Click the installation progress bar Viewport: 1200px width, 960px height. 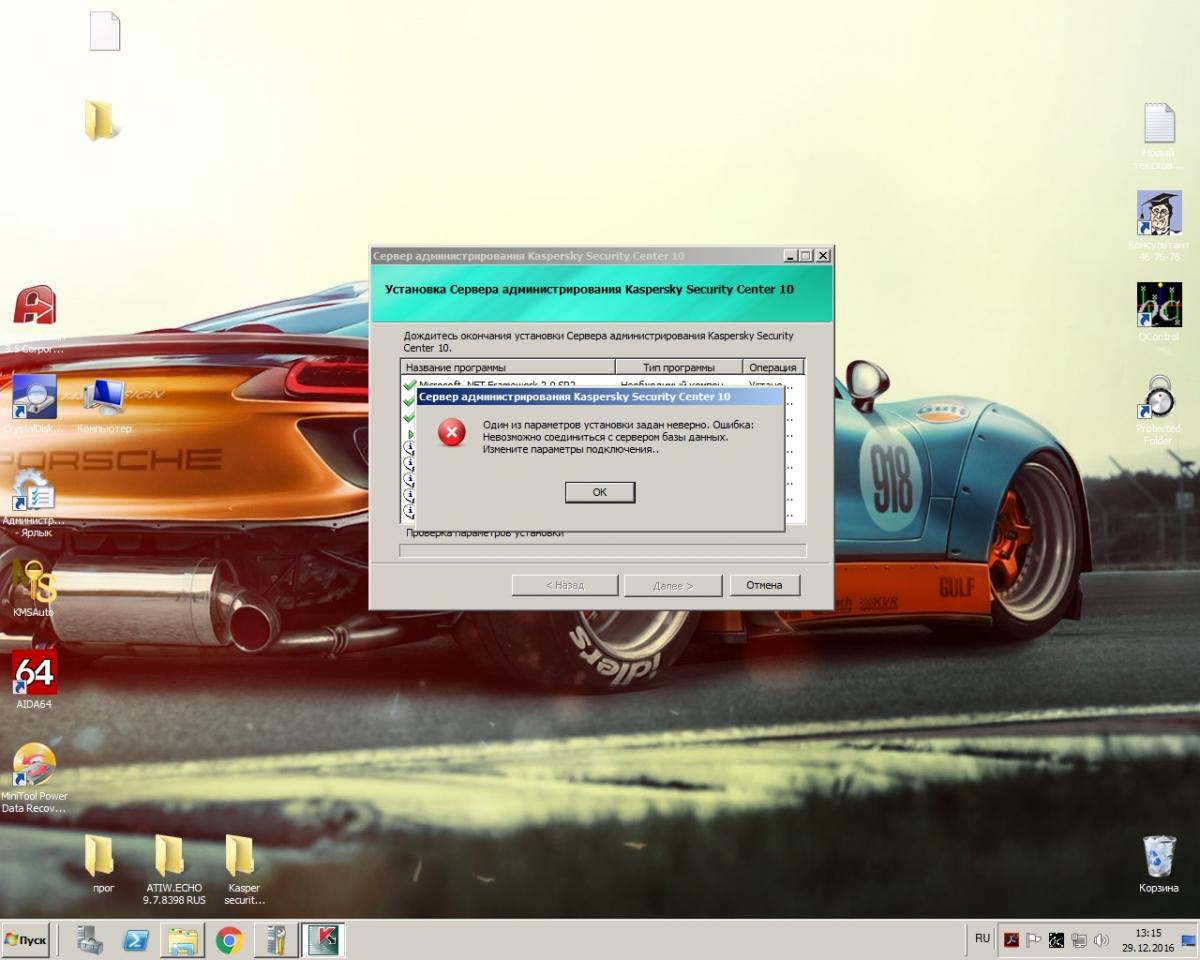tap(603, 551)
